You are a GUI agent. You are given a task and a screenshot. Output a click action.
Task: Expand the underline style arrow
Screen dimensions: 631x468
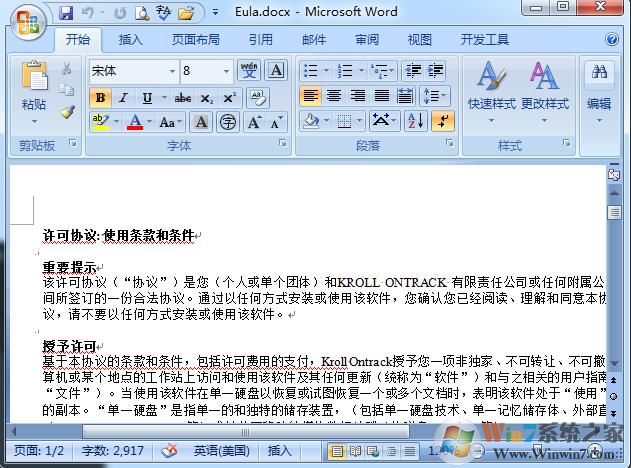(164, 98)
